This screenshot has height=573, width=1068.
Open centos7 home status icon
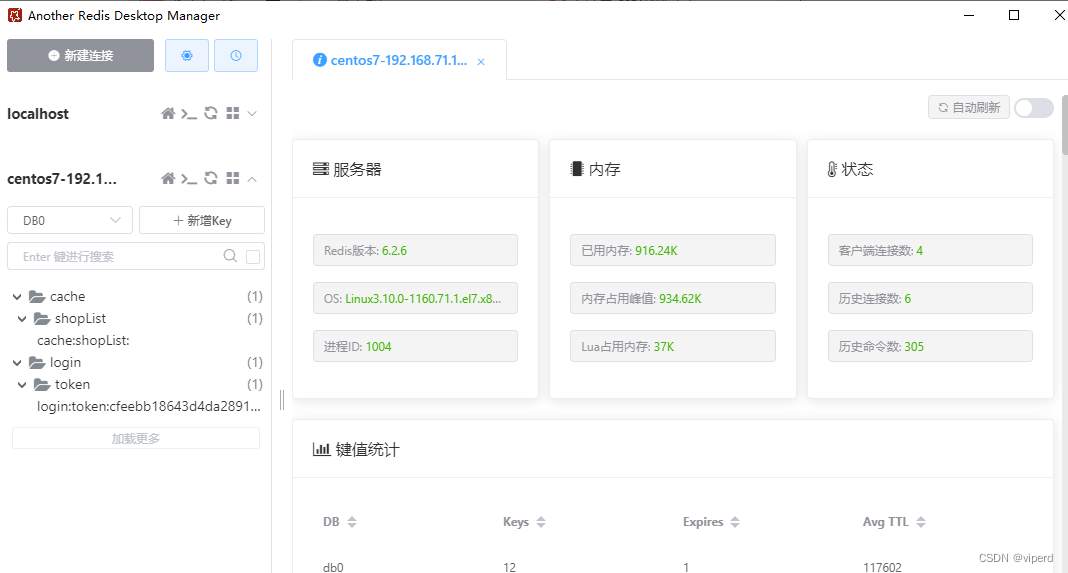tap(168, 179)
